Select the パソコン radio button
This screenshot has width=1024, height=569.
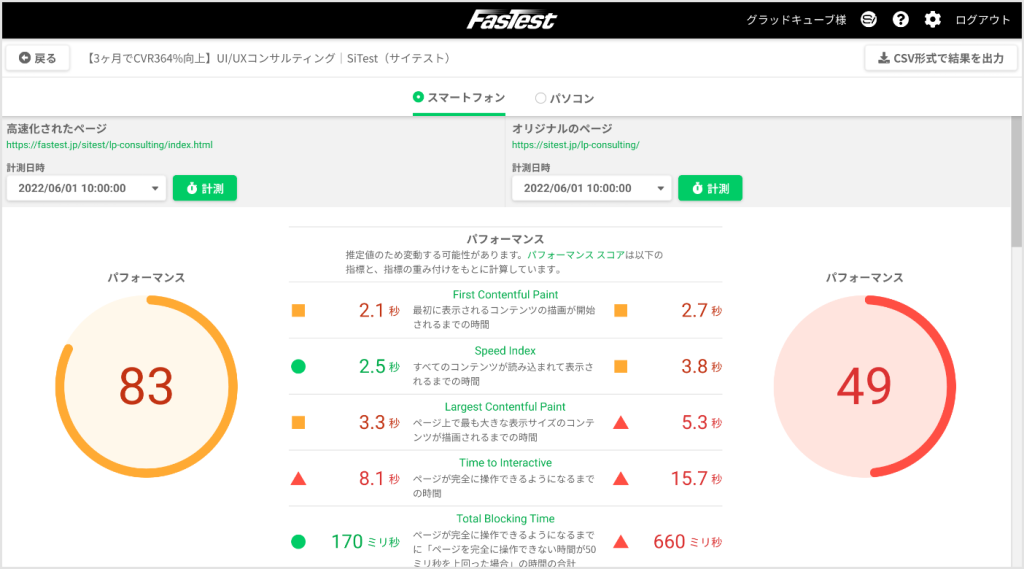click(540, 98)
